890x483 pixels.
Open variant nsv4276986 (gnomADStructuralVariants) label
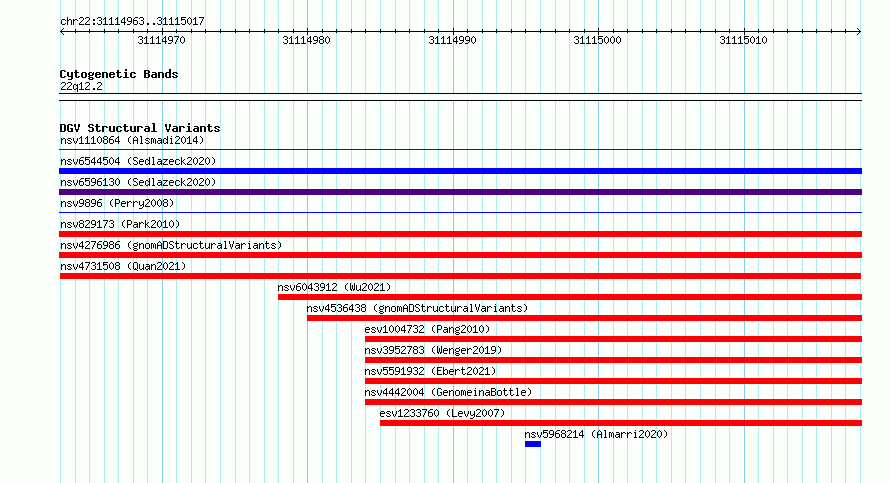click(x=171, y=245)
